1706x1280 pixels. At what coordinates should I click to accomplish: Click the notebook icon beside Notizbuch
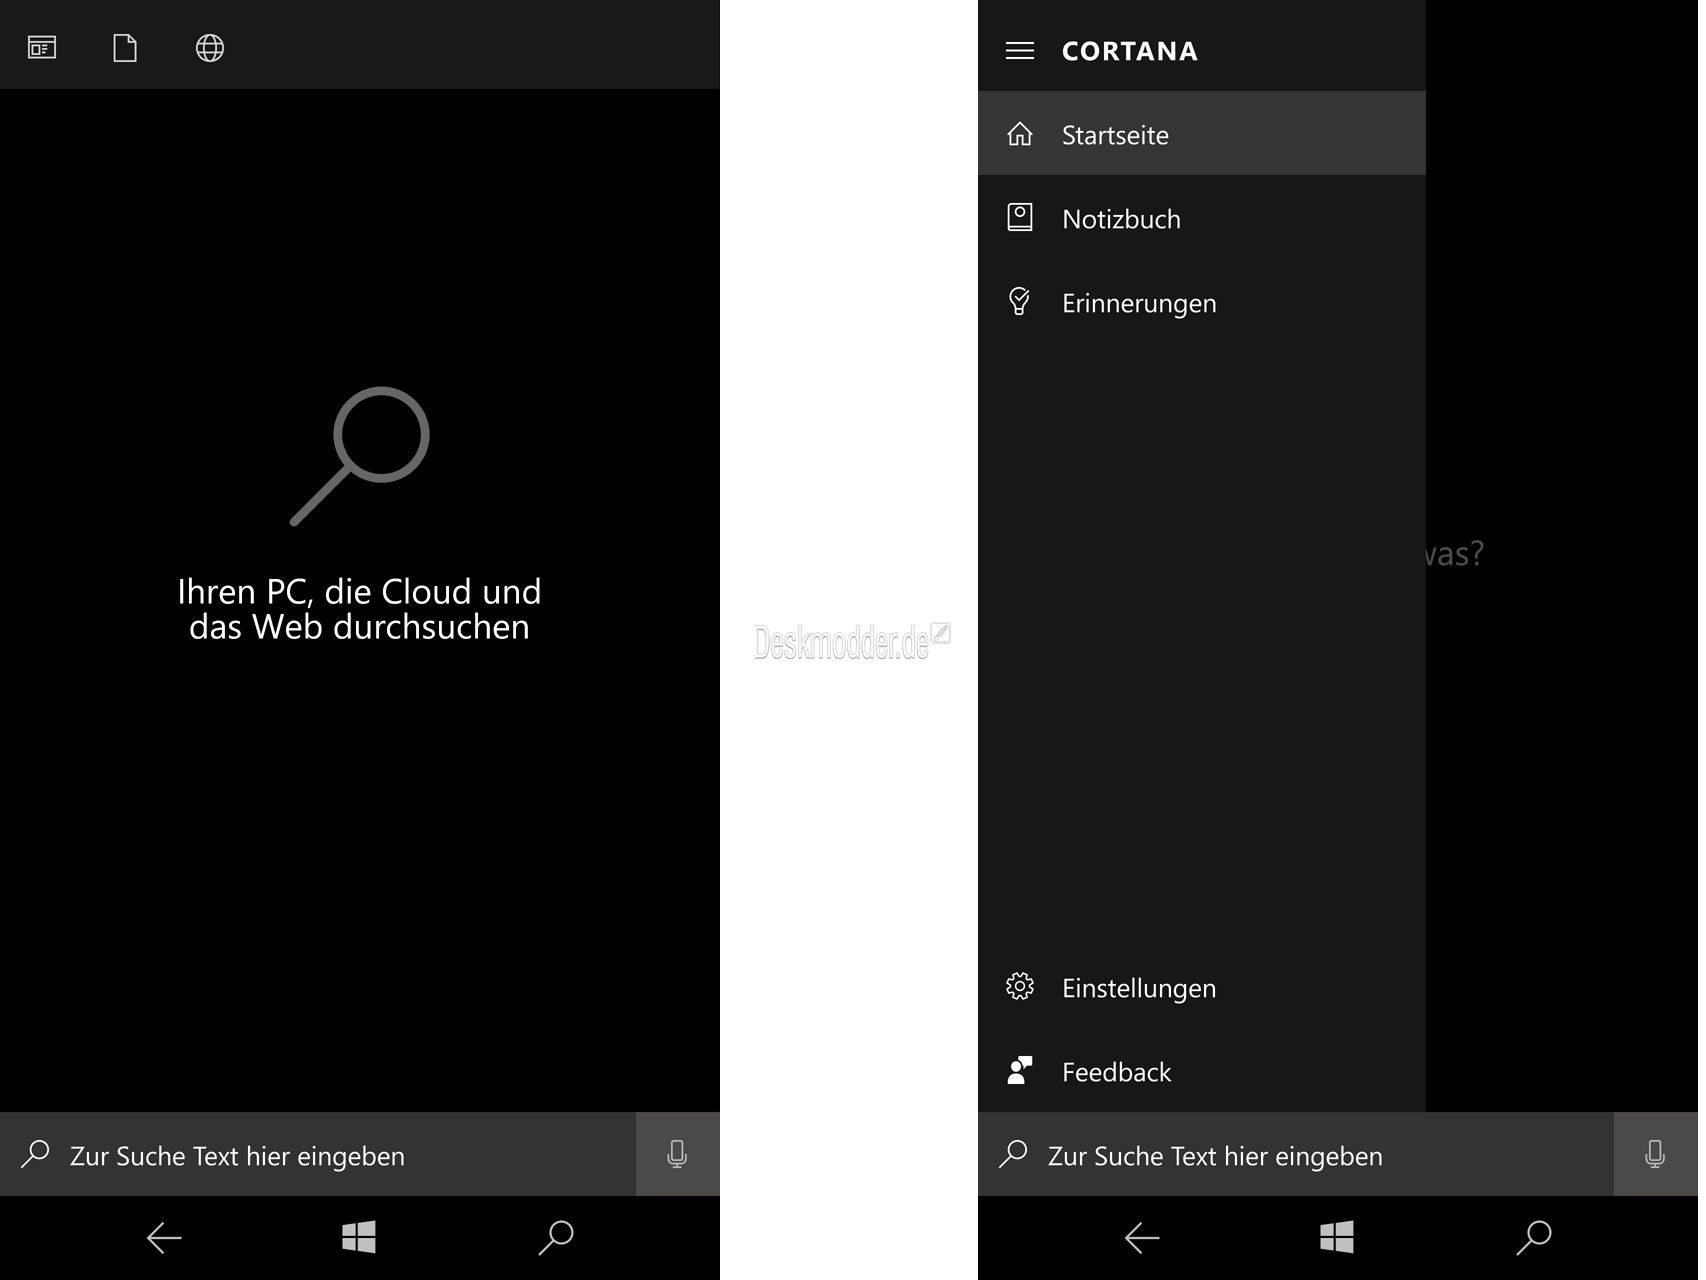(1020, 217)
